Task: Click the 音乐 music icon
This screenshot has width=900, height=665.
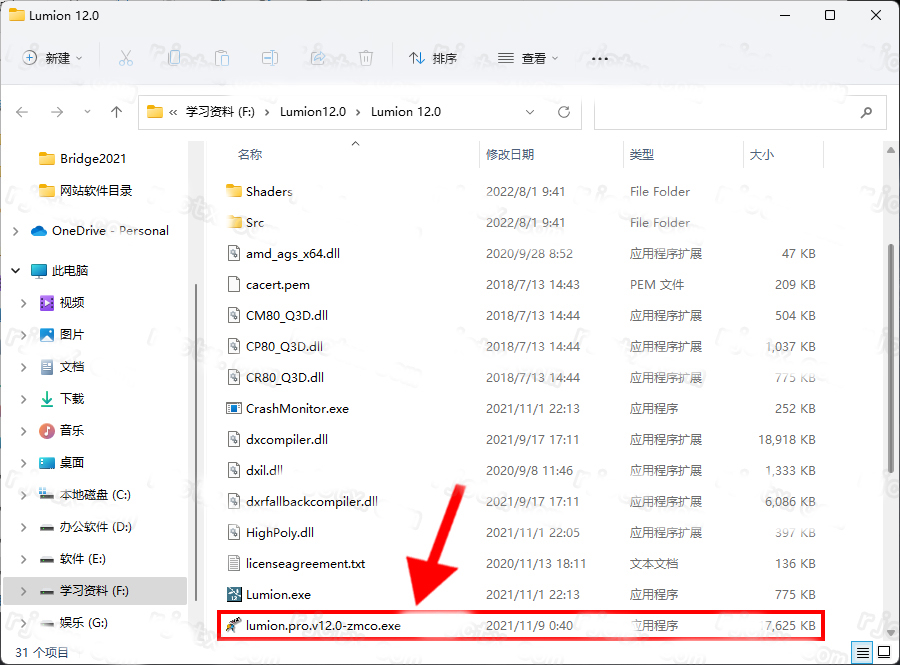Action: [47, 430]
